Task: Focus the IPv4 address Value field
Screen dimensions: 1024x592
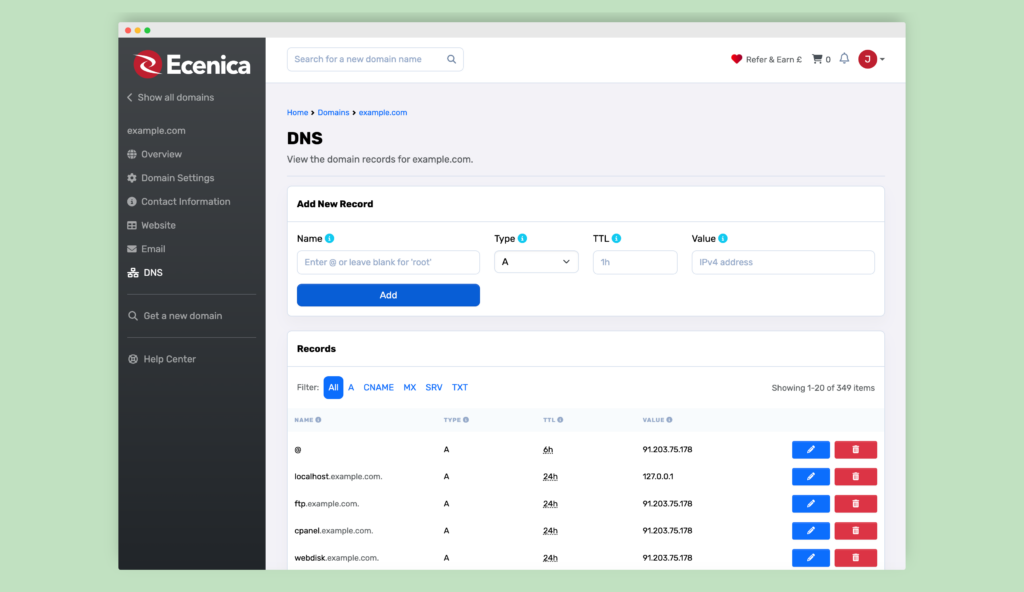Action: (783, 262)
